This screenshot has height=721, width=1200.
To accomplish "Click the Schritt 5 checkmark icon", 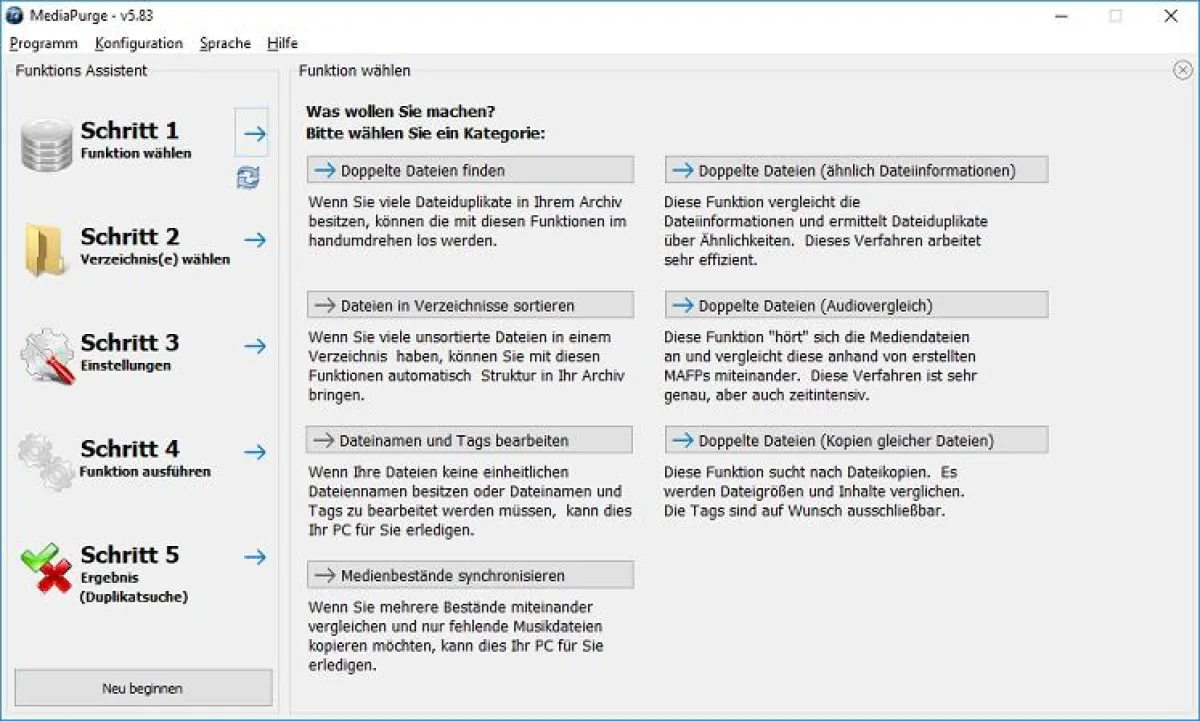I will point(44,567).
